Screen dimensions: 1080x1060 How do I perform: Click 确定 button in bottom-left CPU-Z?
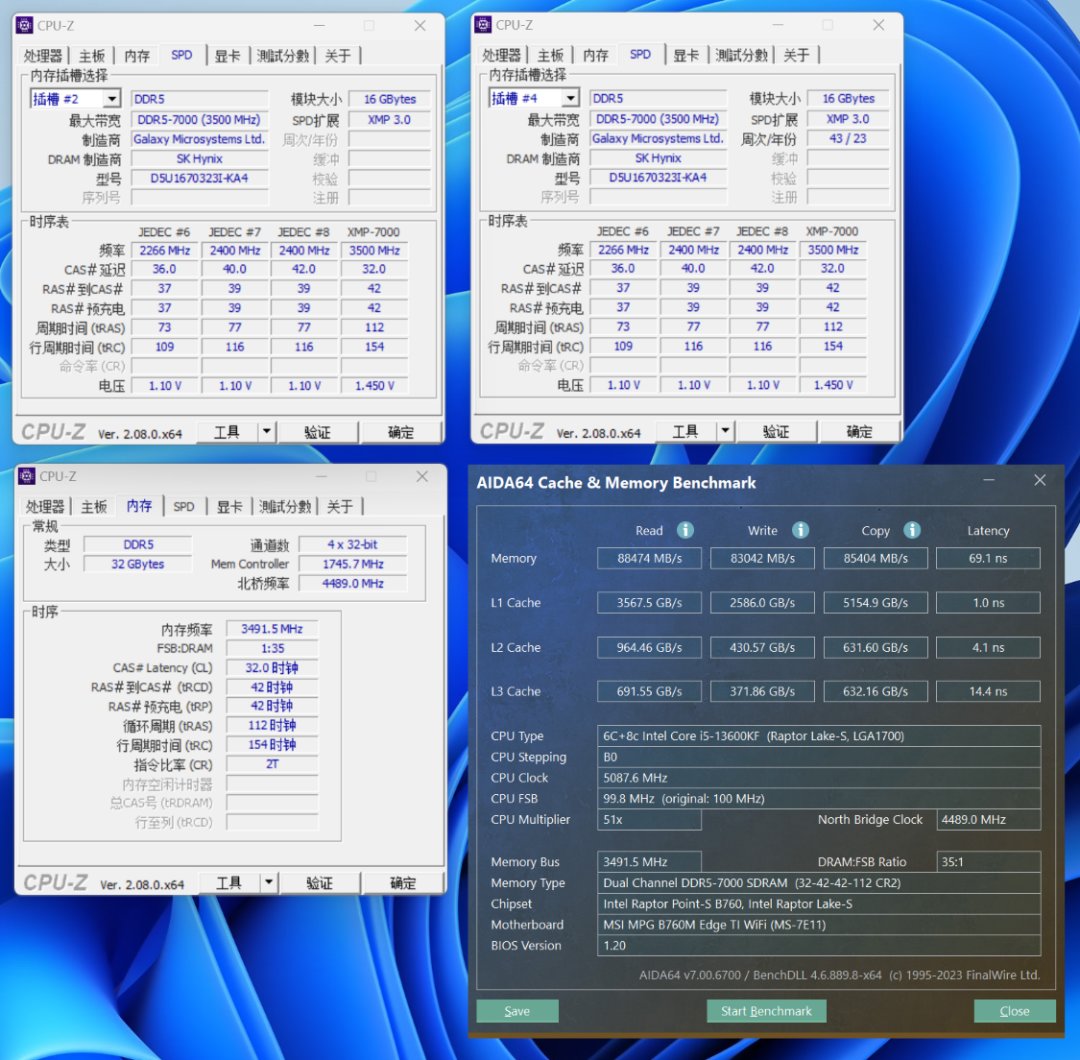point(403,882)
